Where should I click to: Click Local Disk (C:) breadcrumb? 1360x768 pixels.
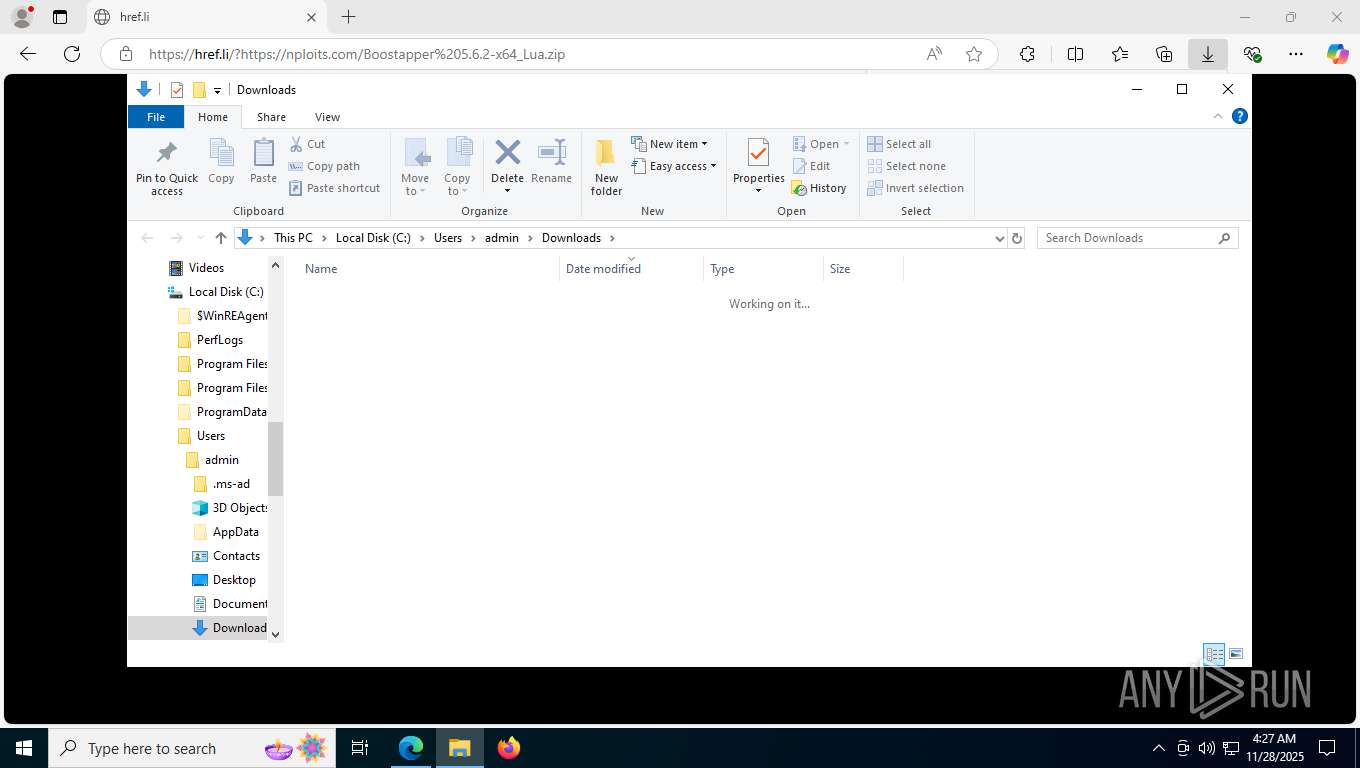[x=373, y=238]
